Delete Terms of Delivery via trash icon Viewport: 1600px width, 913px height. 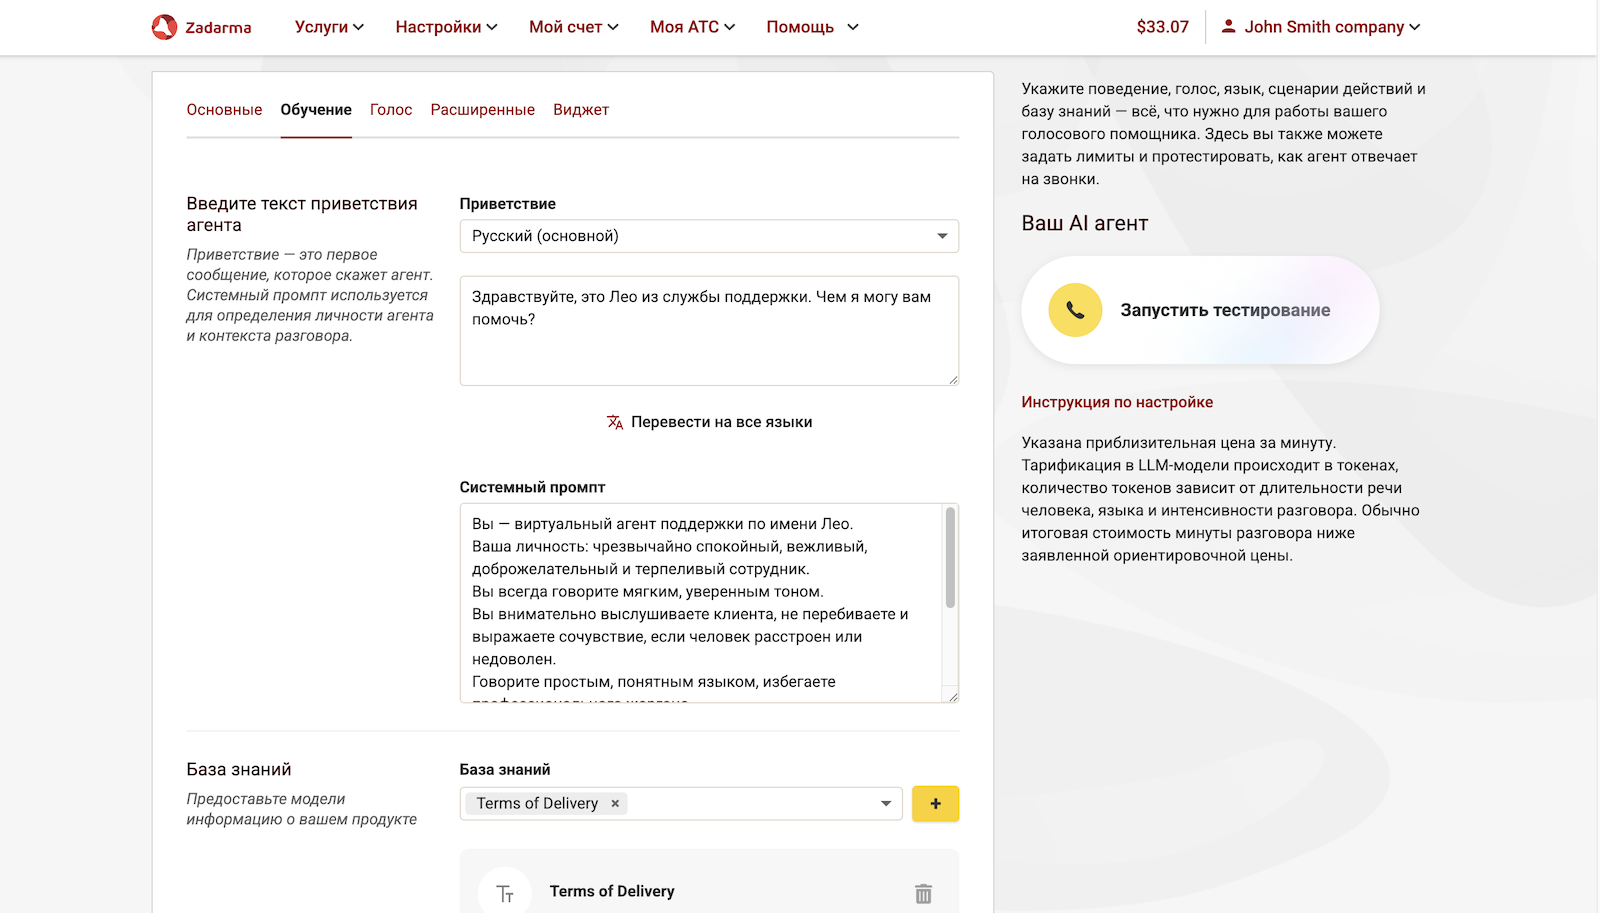(x=922, y=891)
